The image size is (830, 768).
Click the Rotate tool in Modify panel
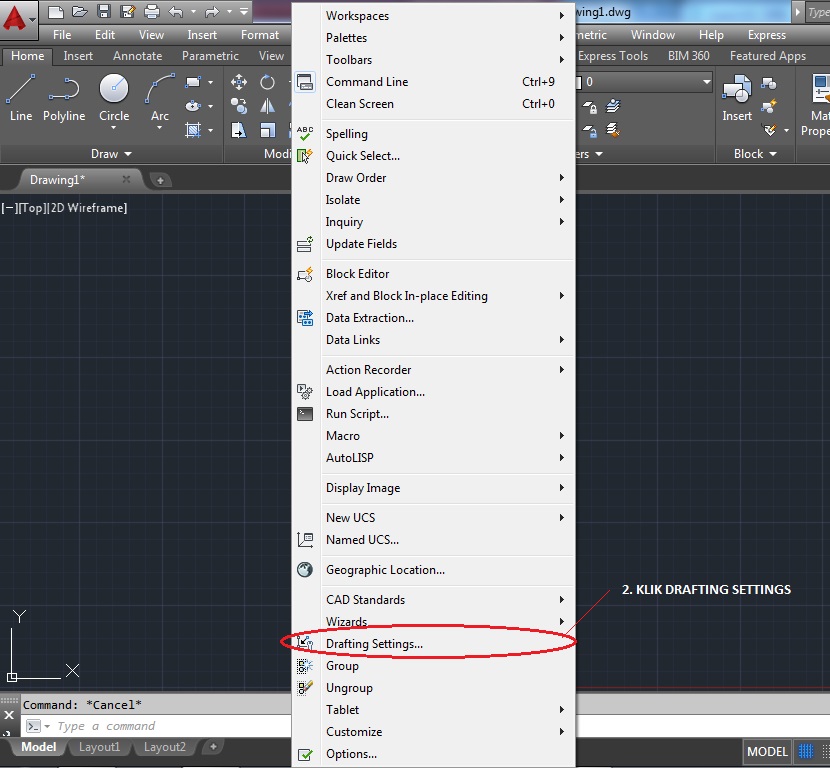[x=266, y=81]
